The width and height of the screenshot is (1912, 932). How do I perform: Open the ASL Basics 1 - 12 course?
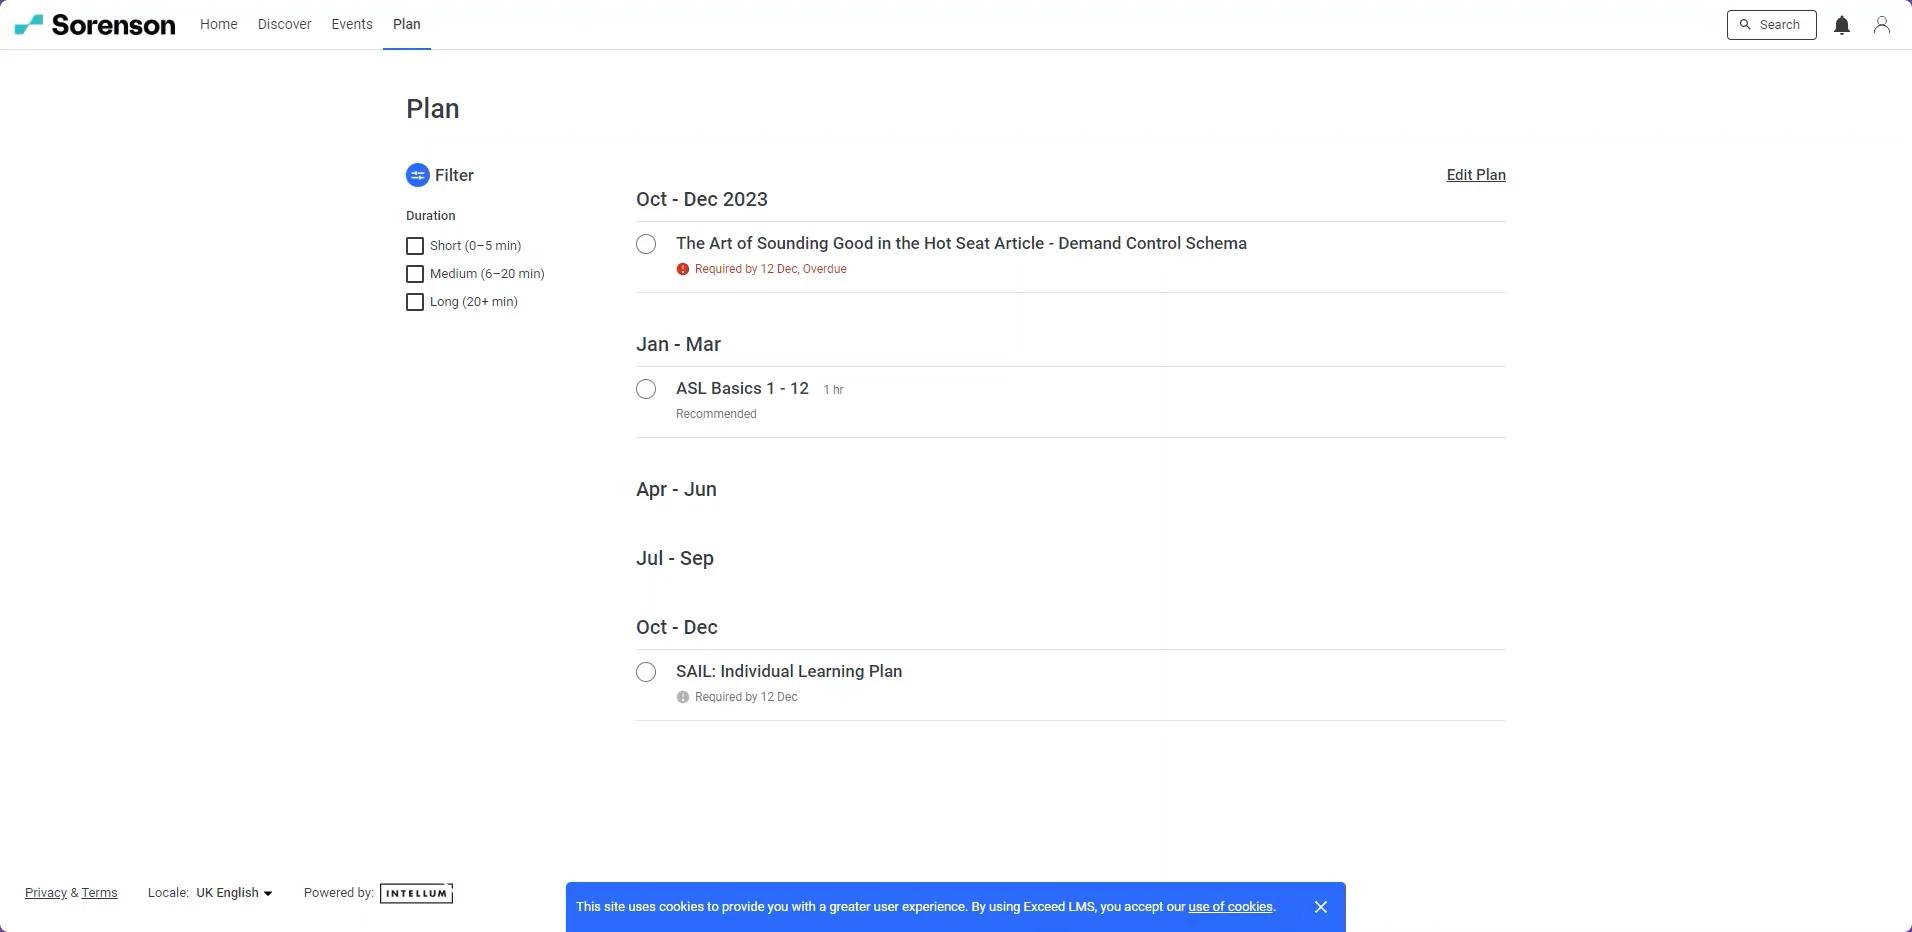[x=742, y=388]
